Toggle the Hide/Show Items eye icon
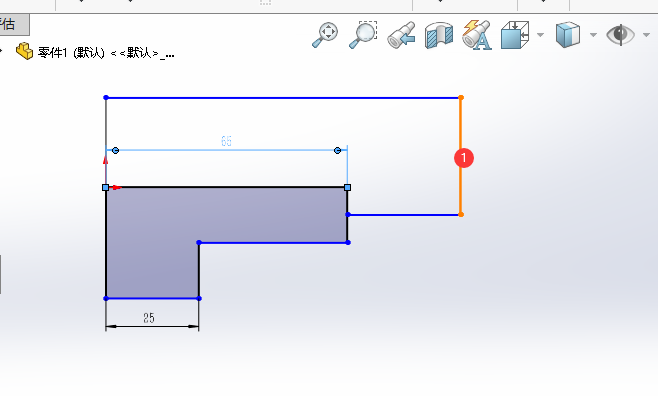The width and height of the screenshot is (658, 396). point(620,34)
